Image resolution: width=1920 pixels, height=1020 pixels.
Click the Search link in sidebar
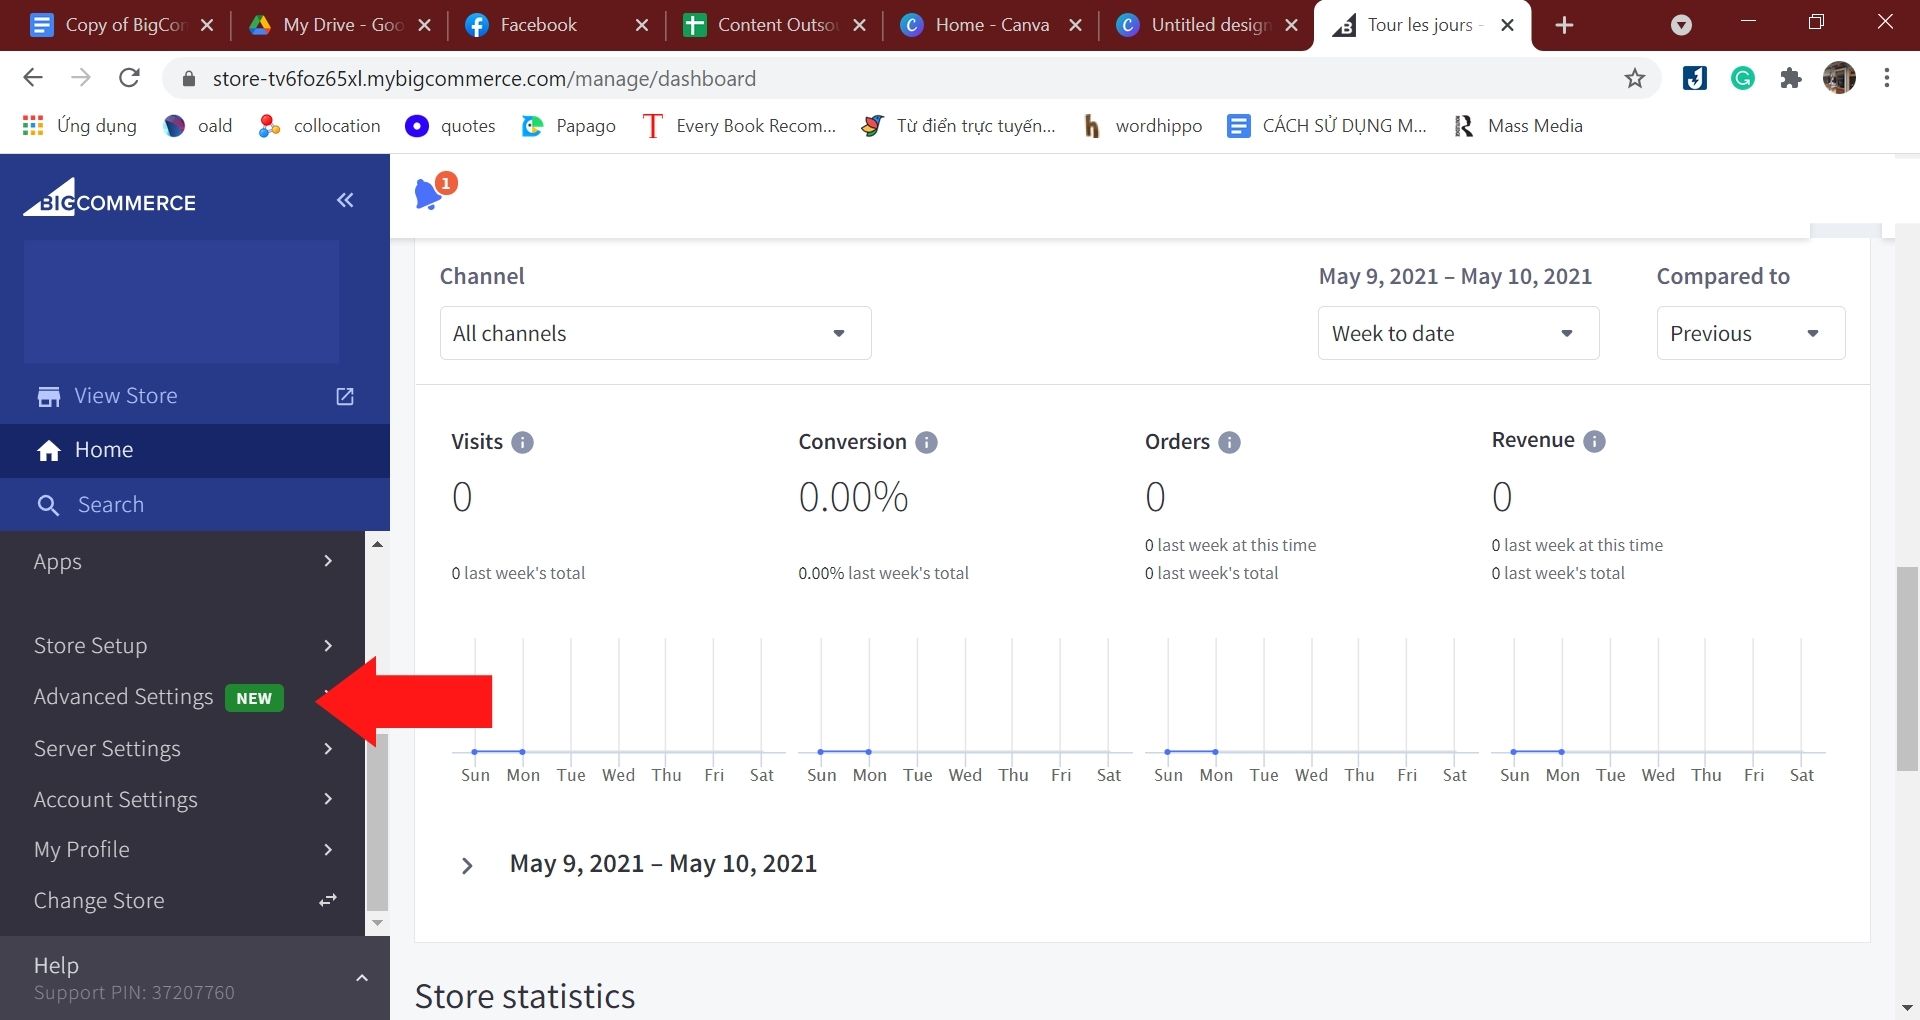tap(110, 505)
